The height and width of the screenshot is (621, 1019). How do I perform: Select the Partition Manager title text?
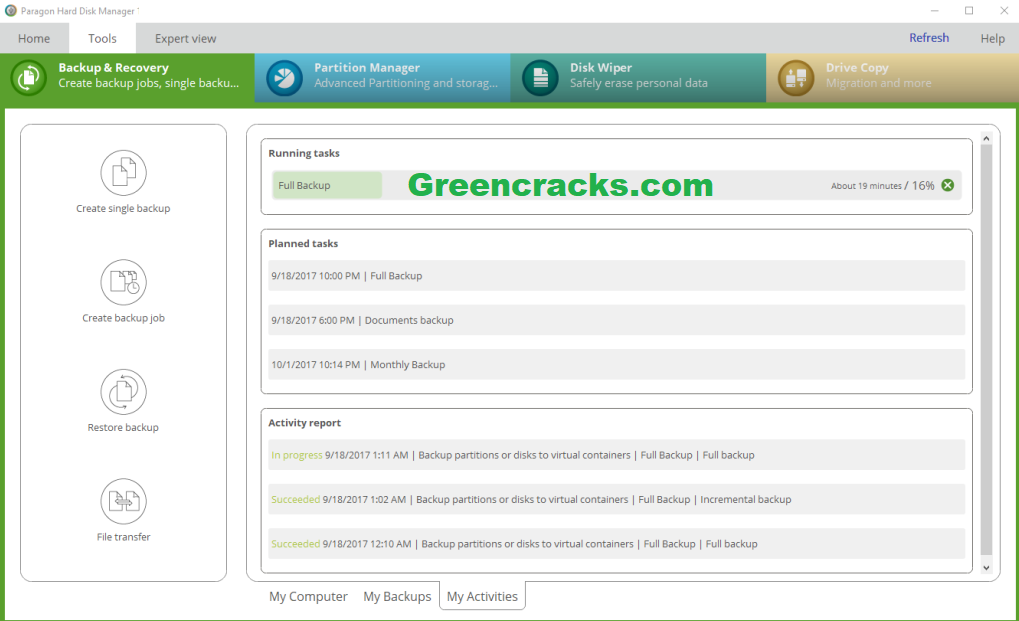coord(367,68)
